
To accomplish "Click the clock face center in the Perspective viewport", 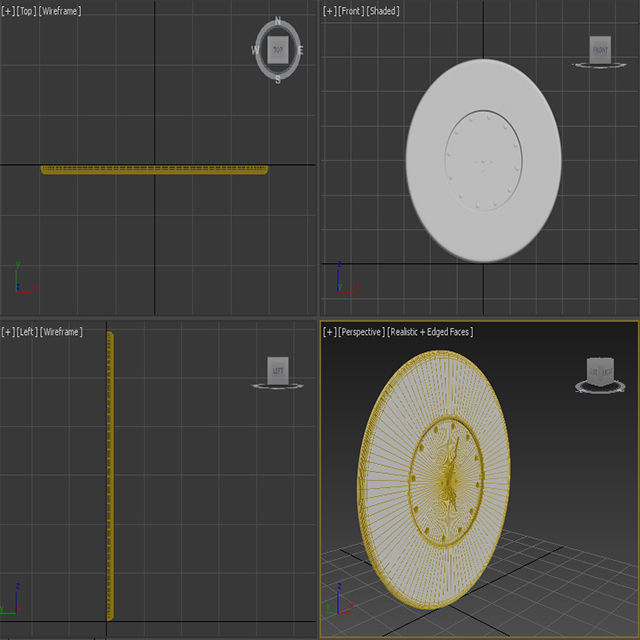I will click(449, 481).
